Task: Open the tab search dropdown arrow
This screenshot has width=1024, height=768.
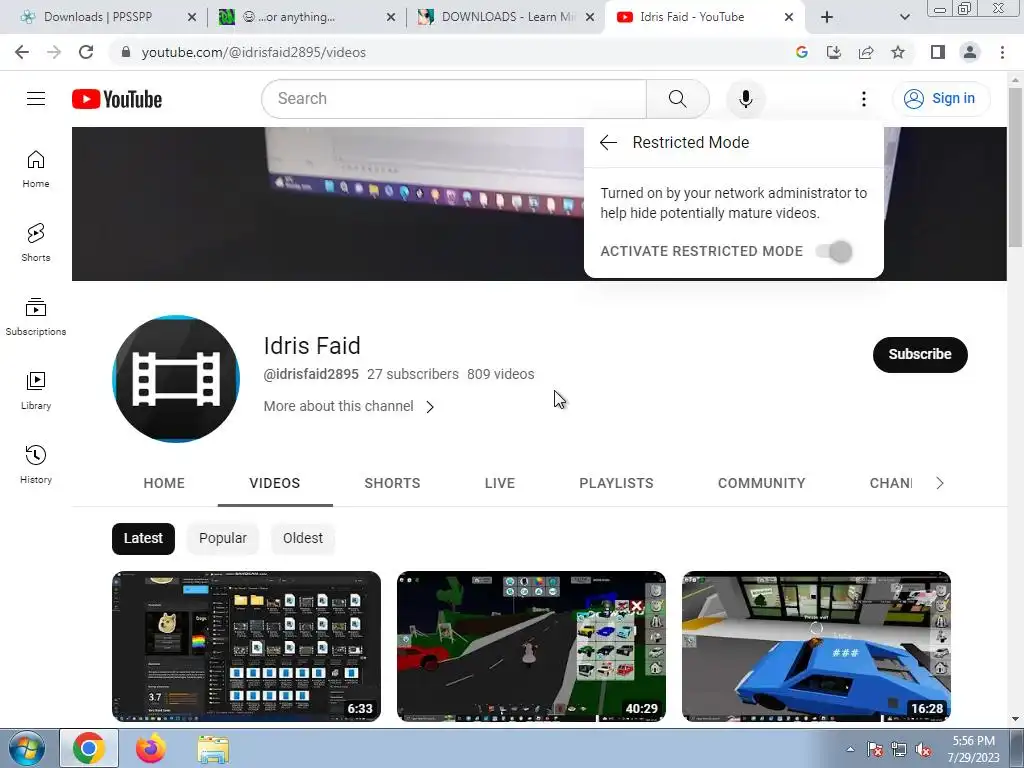Action: click(904, 18)
